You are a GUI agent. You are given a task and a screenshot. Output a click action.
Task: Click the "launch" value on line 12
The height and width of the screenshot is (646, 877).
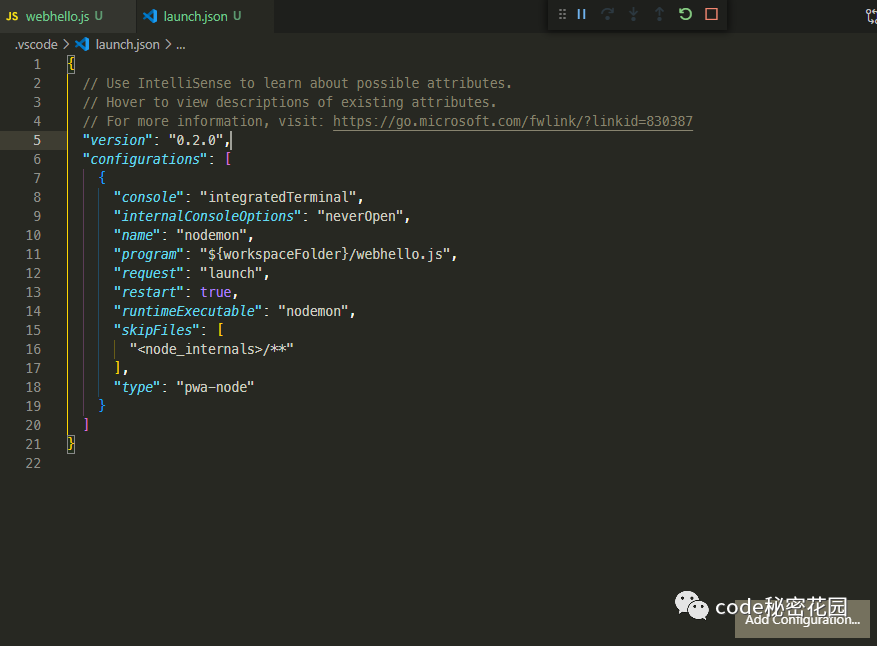pyautogui.click(x=231, y=274)
